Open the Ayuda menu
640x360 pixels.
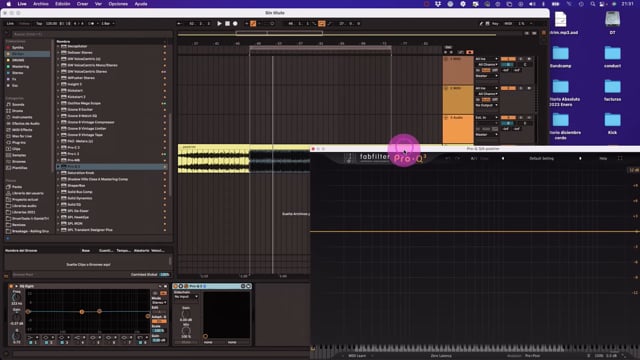(x=141, y=4)
